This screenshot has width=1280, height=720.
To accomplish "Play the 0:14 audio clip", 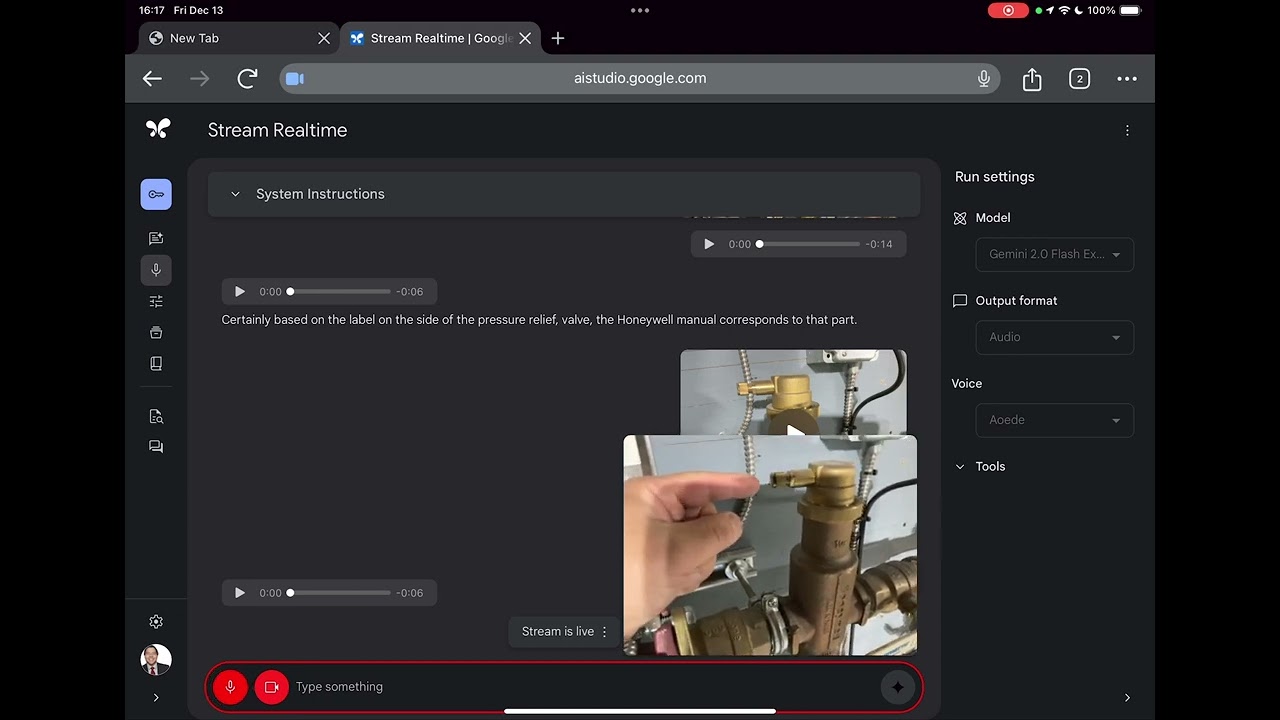I will pos(709,244).
